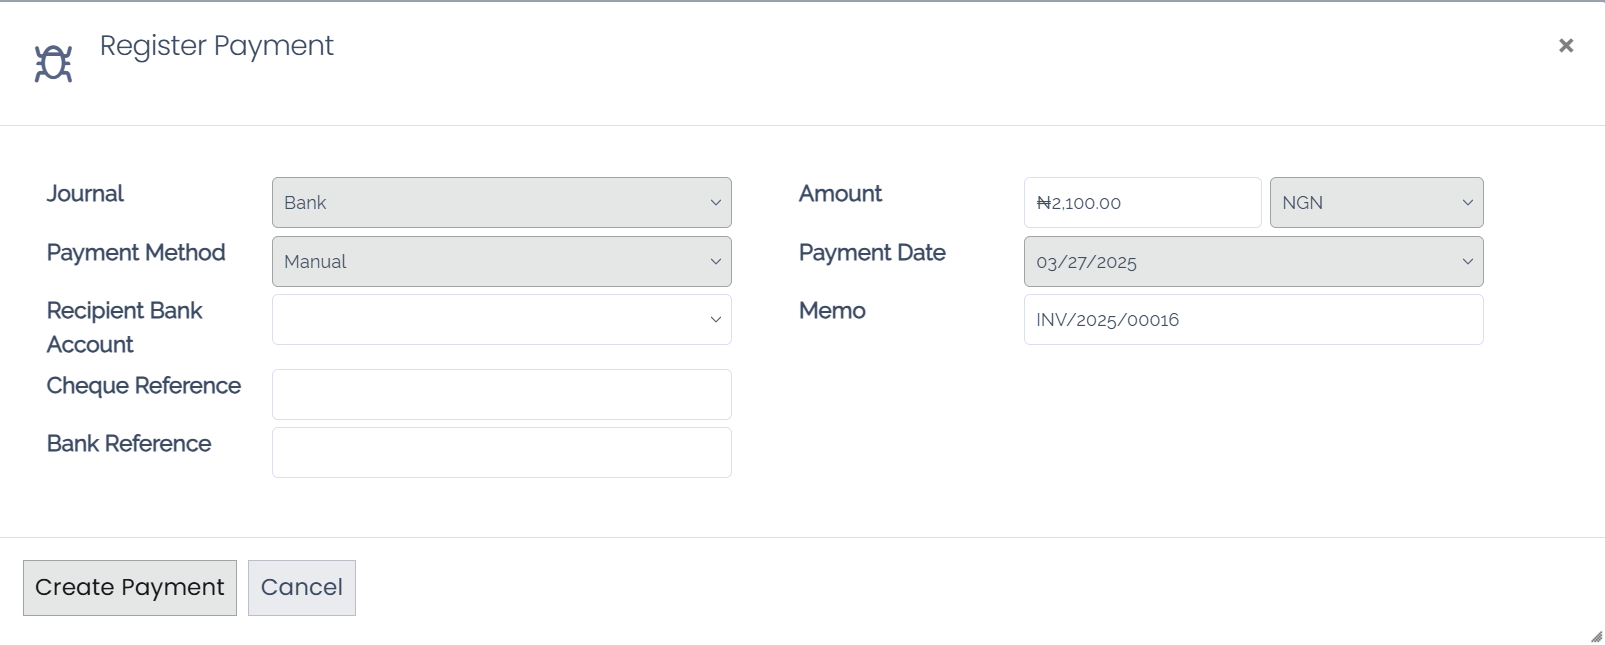
Task: Click the Payment Date chevron arrow
Action: [x=1468, y=262]
